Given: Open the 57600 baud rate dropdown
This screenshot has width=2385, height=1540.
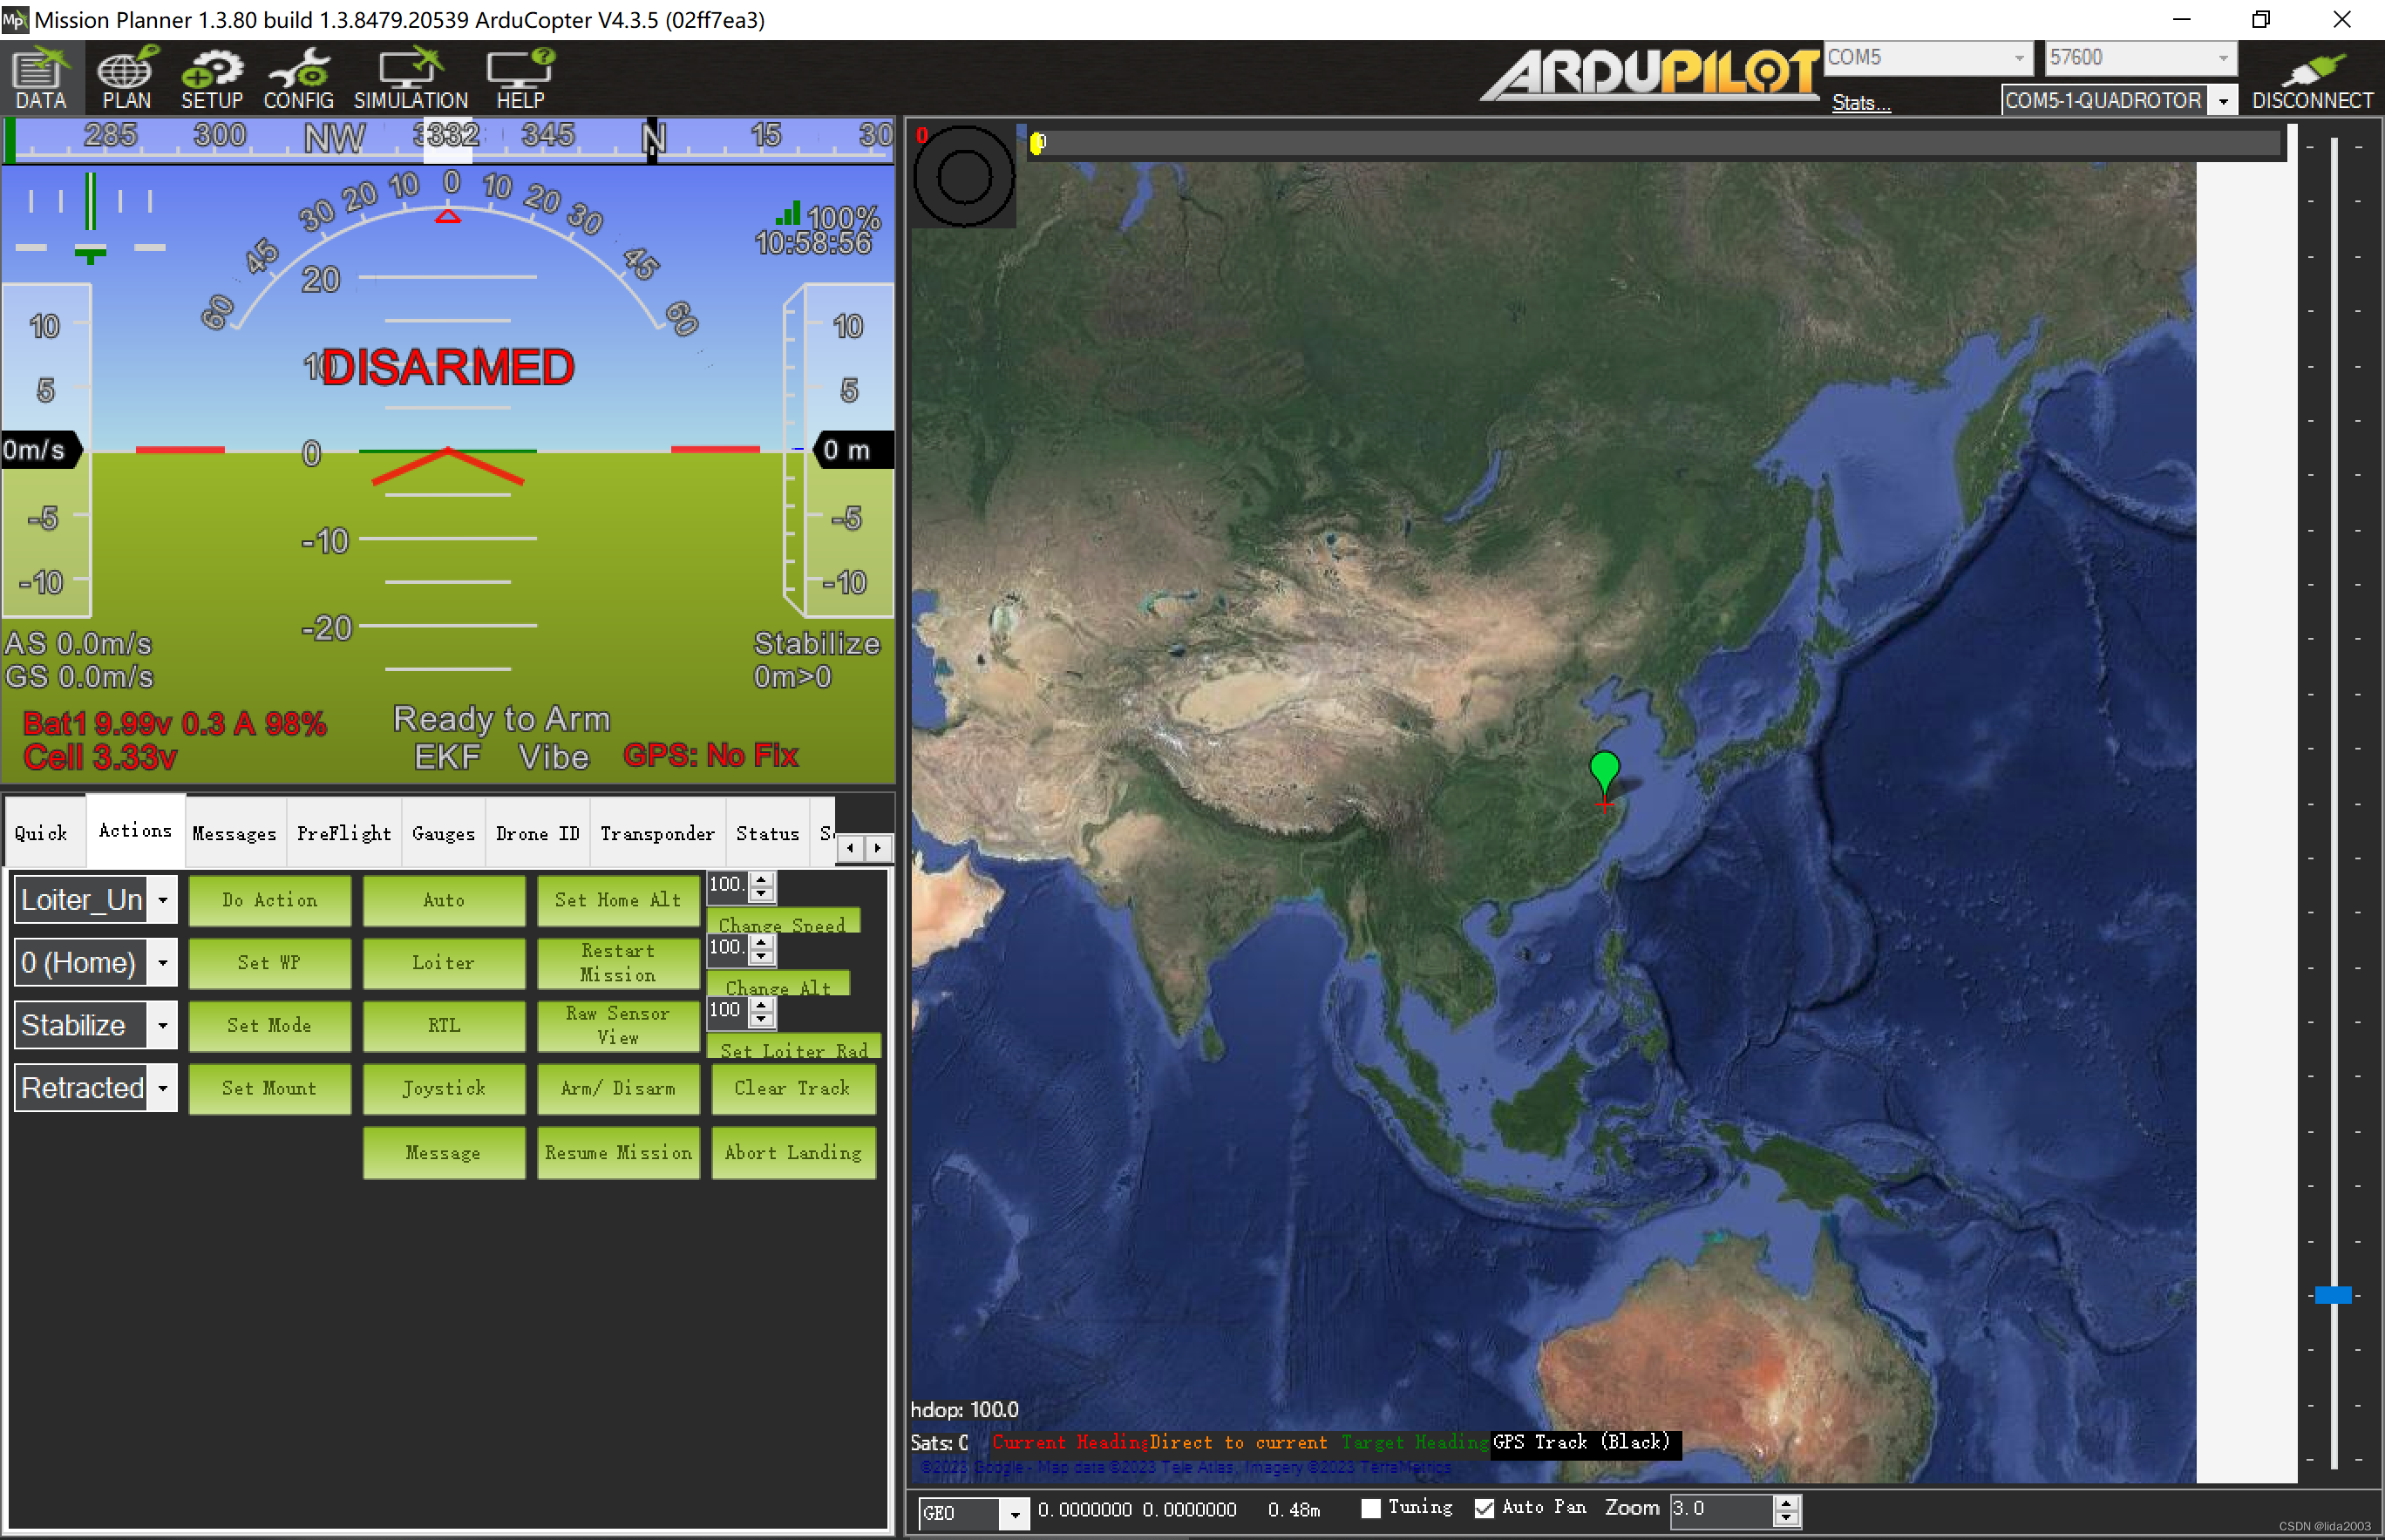Looking at the screenshot, I should coord(2222,58).
